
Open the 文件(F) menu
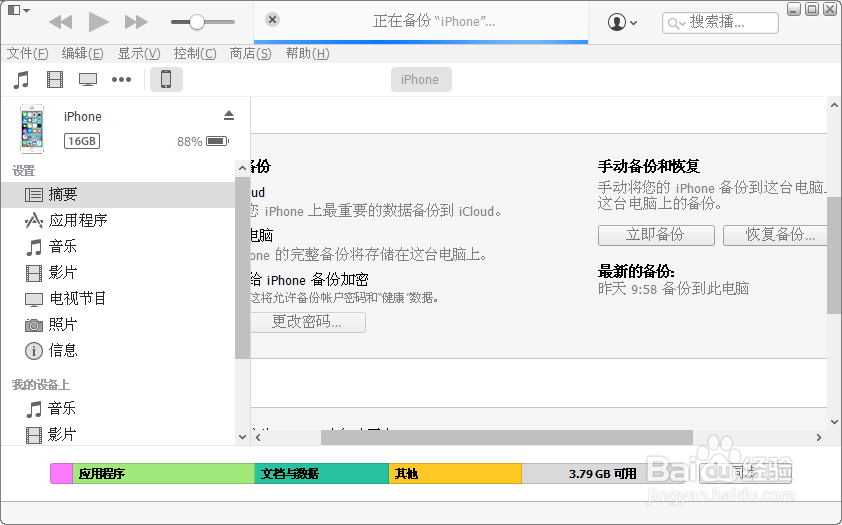pos(27,54)
